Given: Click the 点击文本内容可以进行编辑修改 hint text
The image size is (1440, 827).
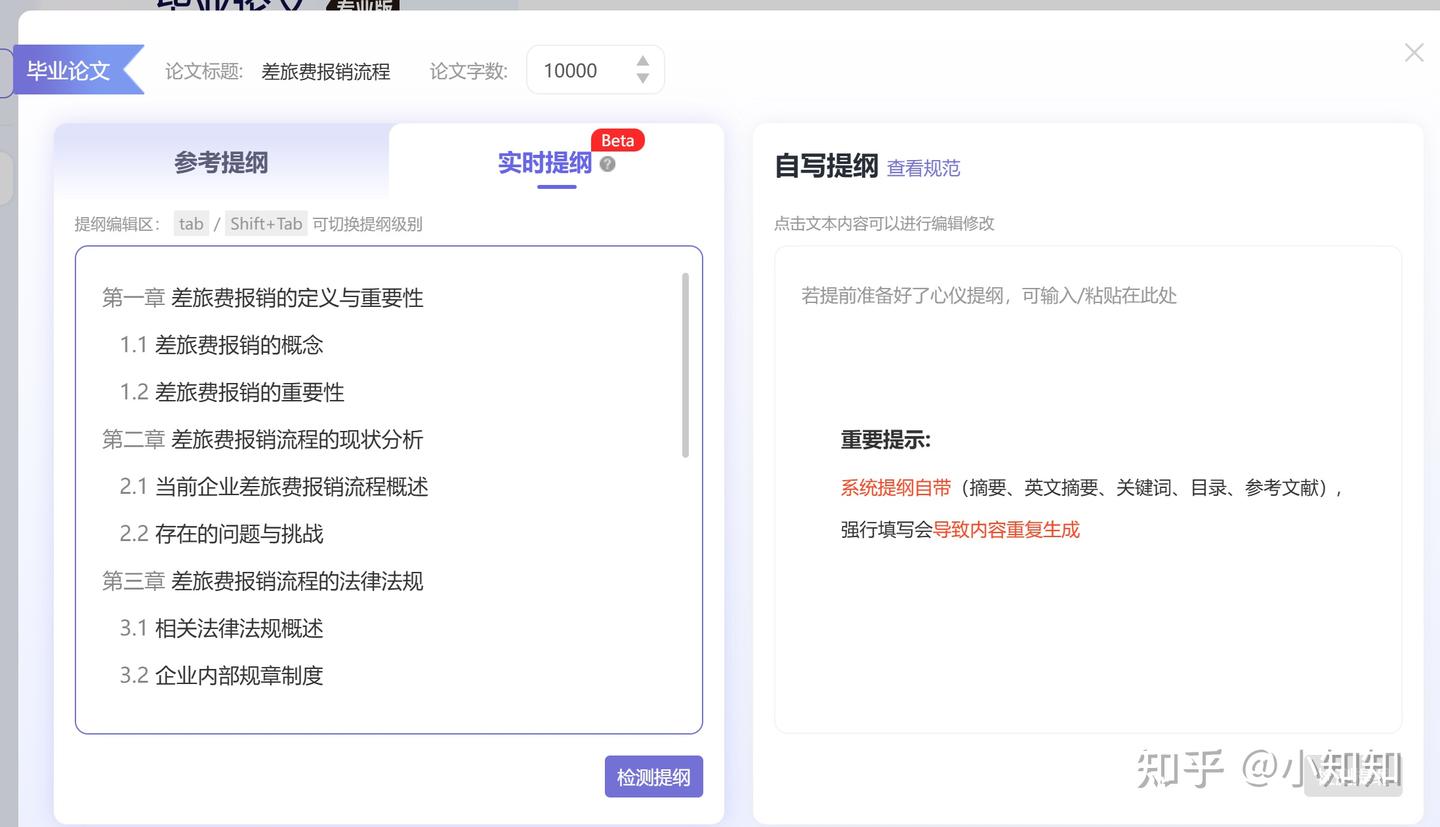Looking at the screenshot, I should [x=885, y=224].
